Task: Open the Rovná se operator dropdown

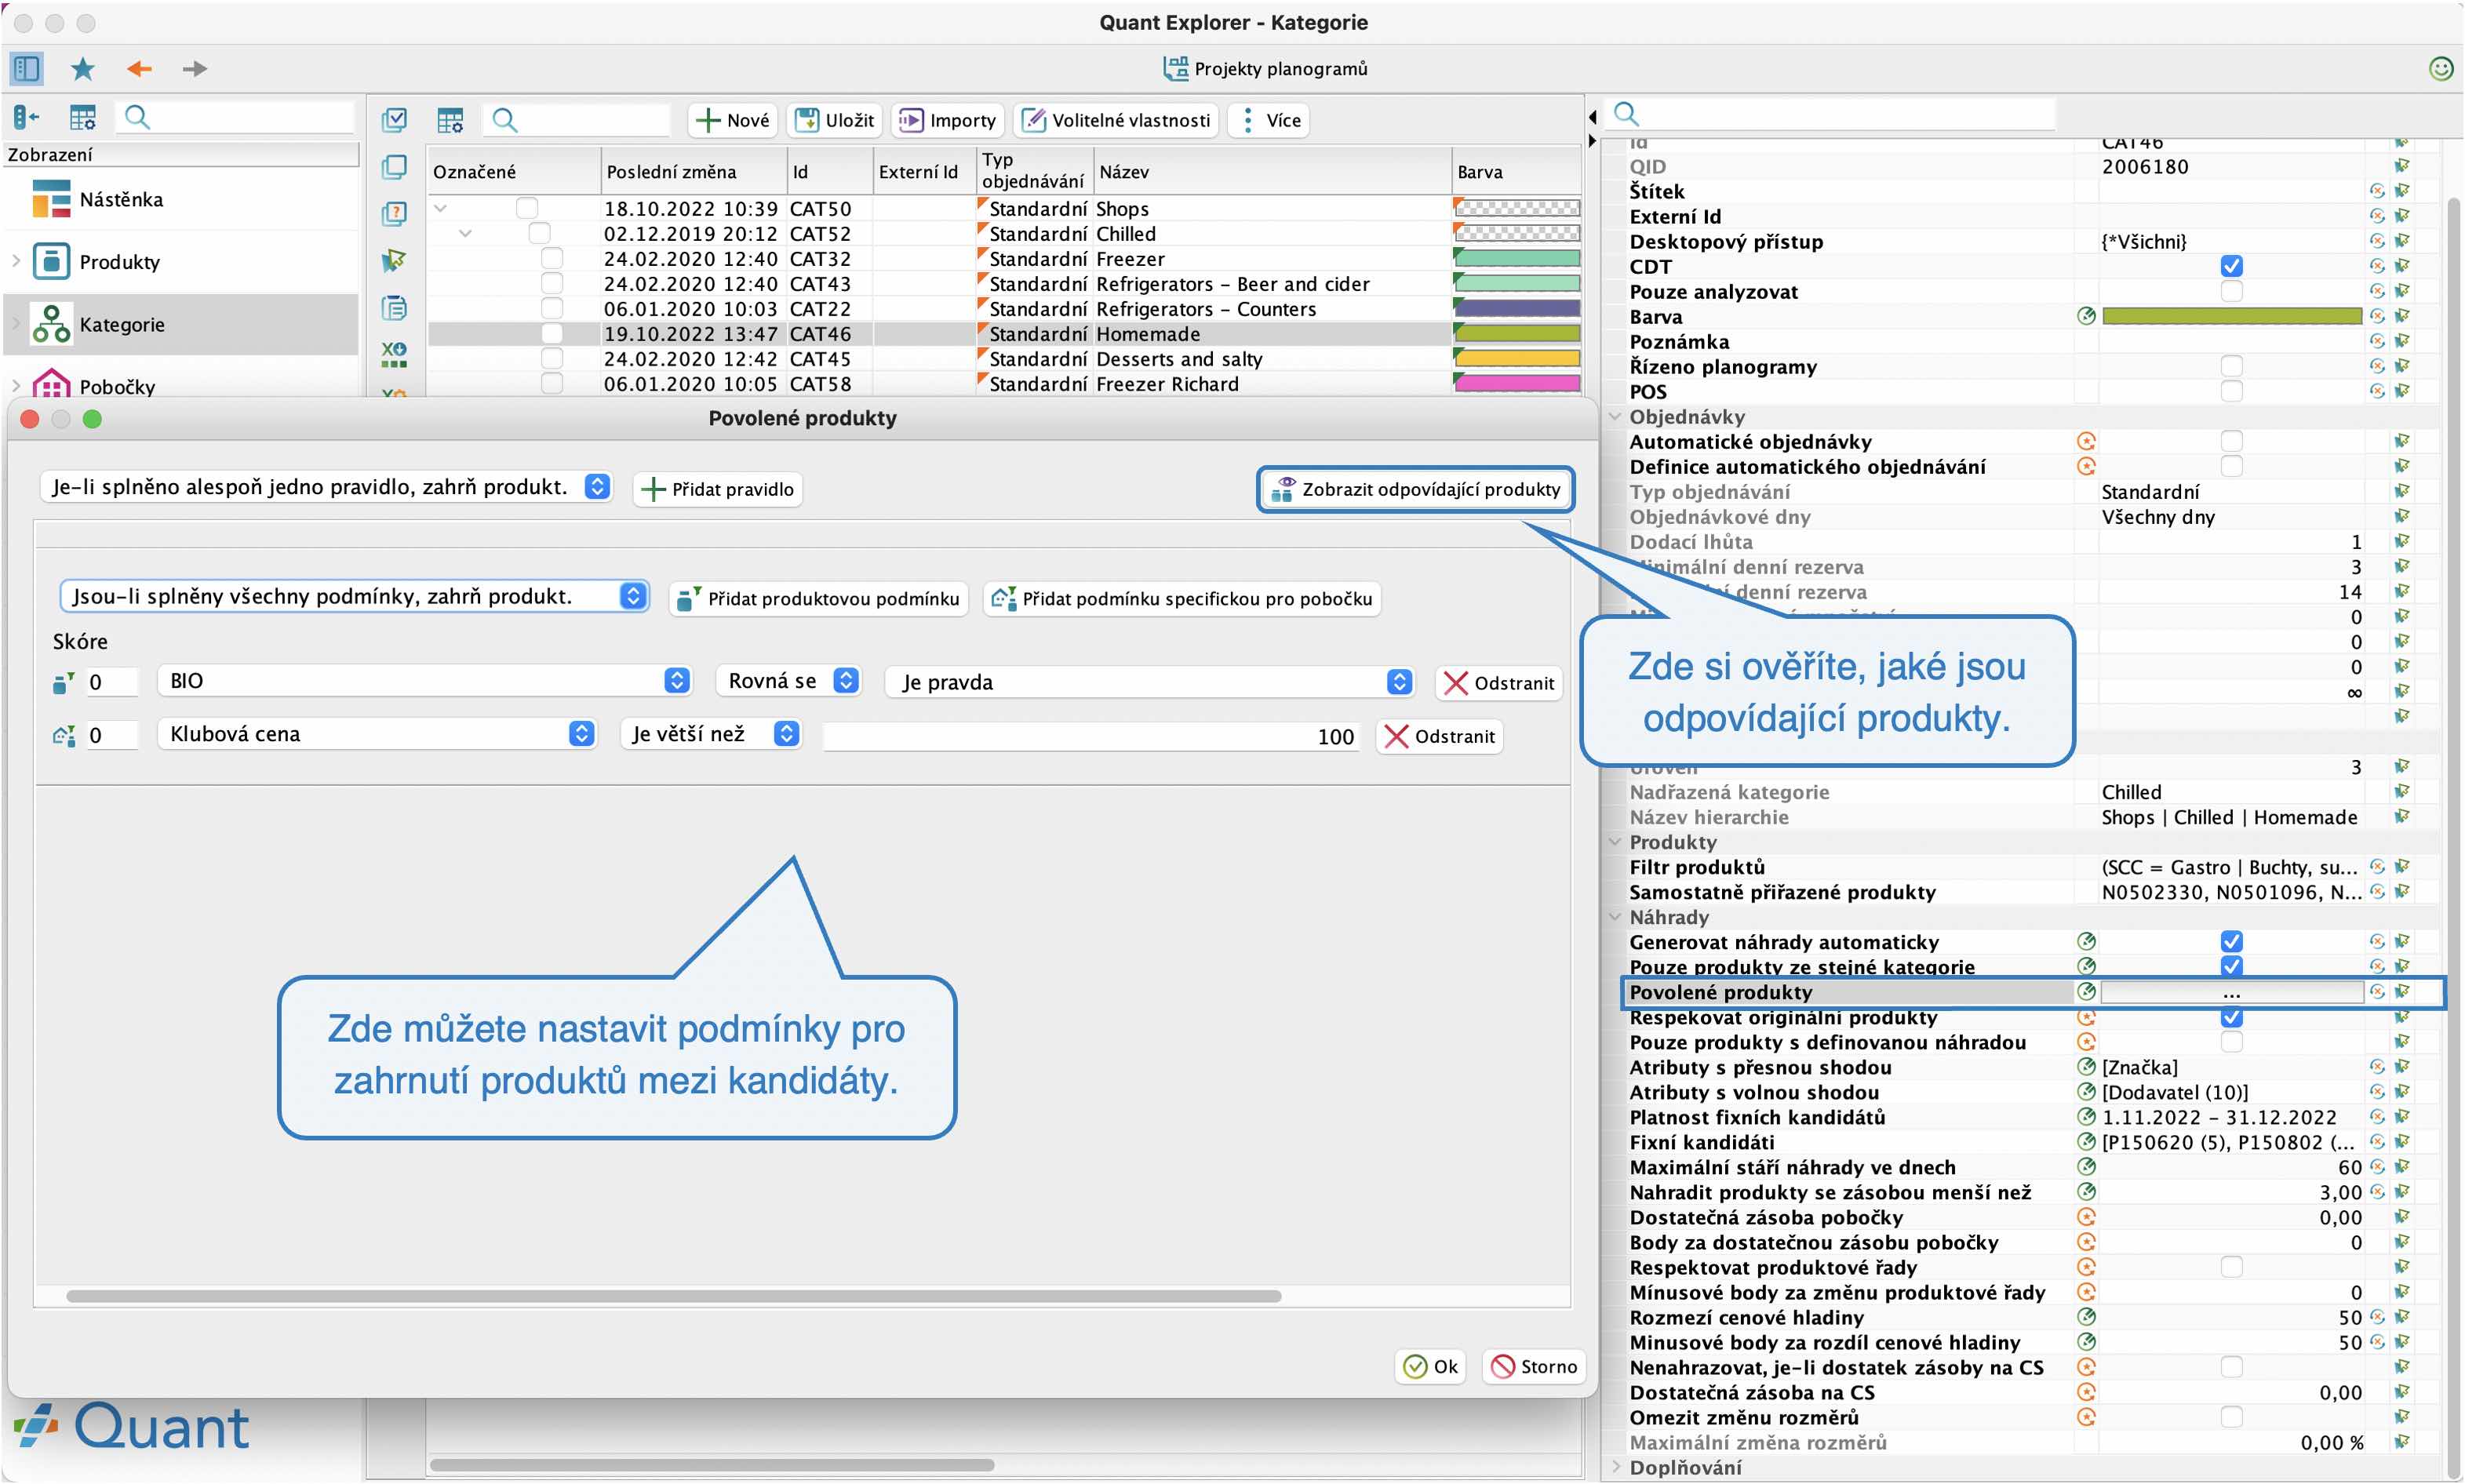Action: point(789,681)
